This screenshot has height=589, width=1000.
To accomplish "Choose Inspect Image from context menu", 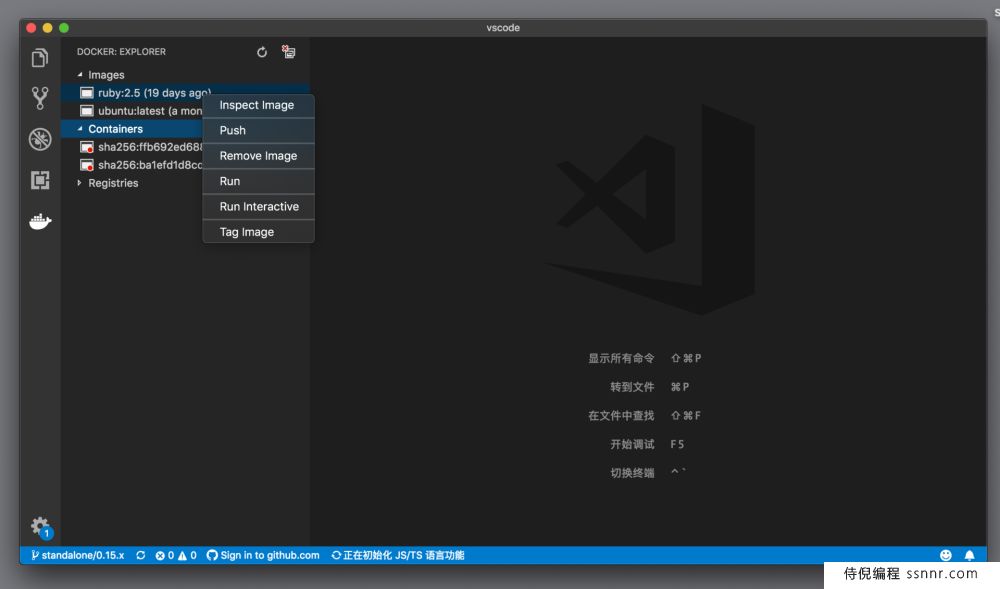I will 258,105.
